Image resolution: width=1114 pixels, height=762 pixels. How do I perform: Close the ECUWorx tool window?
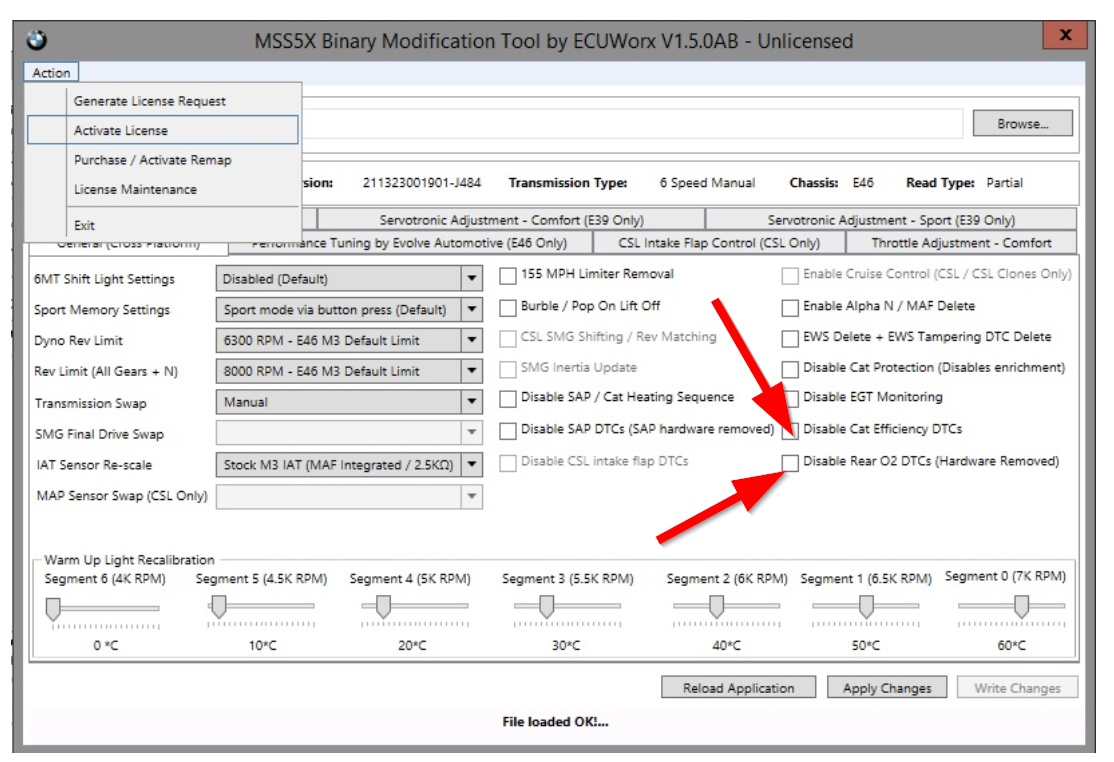click(x=1065, y=35)
